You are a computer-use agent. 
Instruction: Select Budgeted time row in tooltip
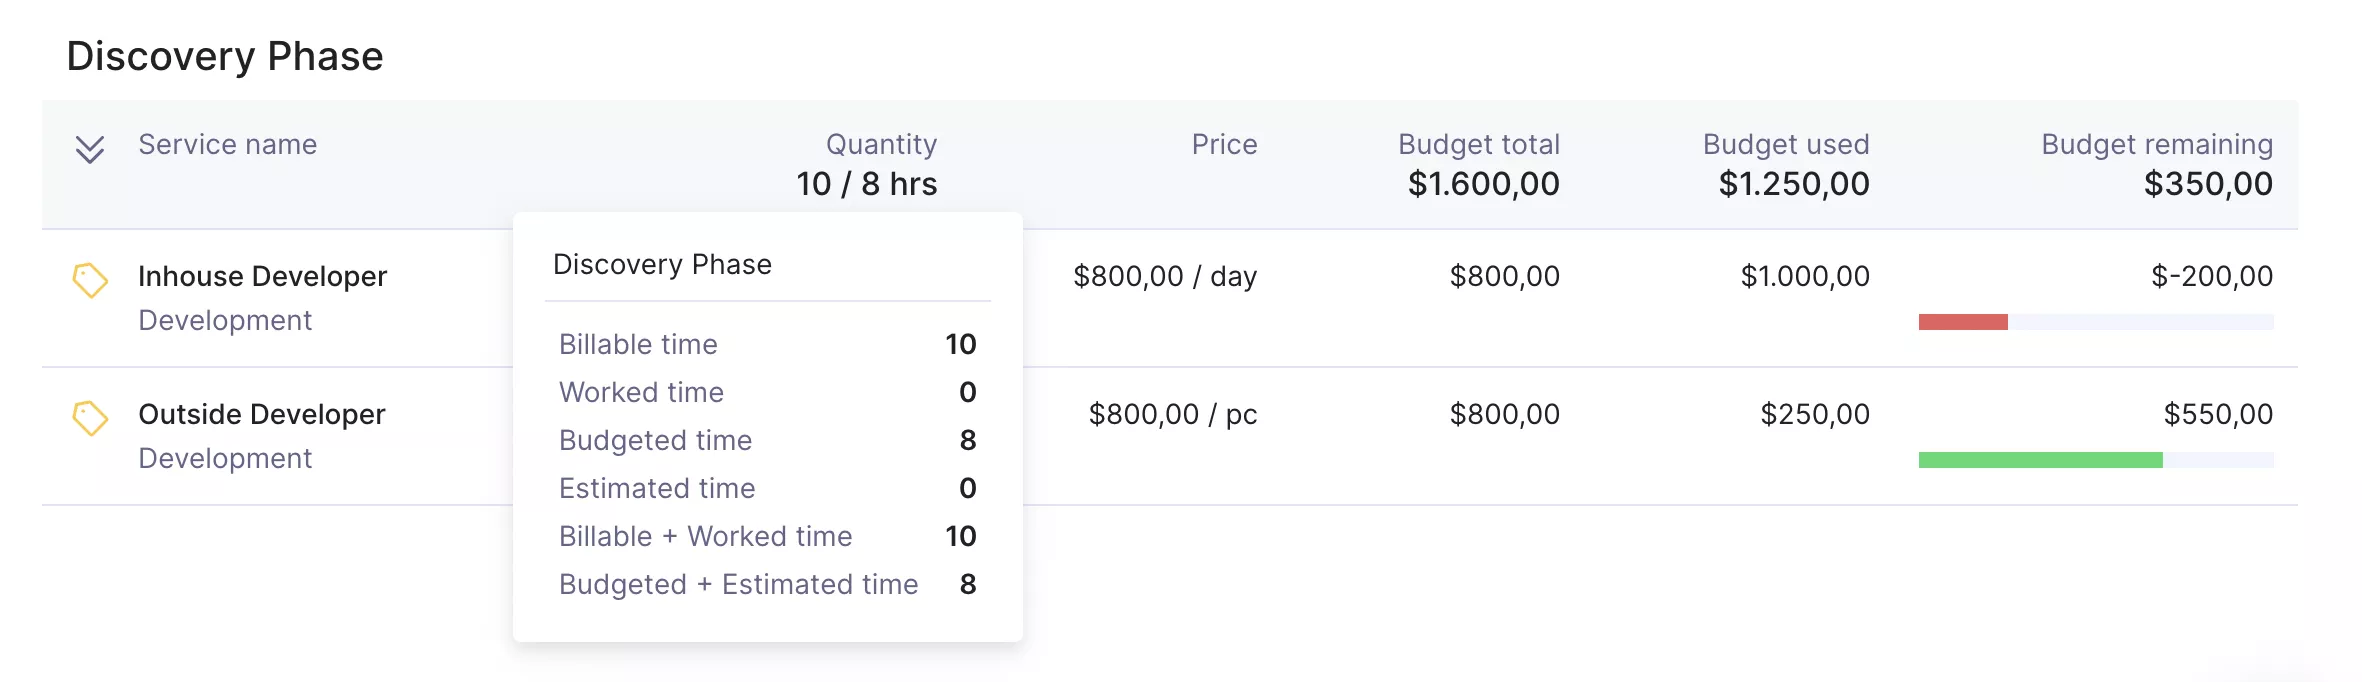click(x=767, y=440)
